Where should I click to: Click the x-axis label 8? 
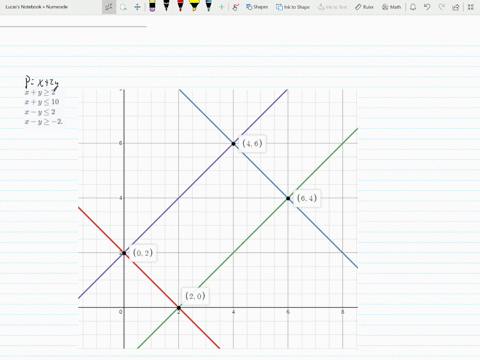(343, 312)
